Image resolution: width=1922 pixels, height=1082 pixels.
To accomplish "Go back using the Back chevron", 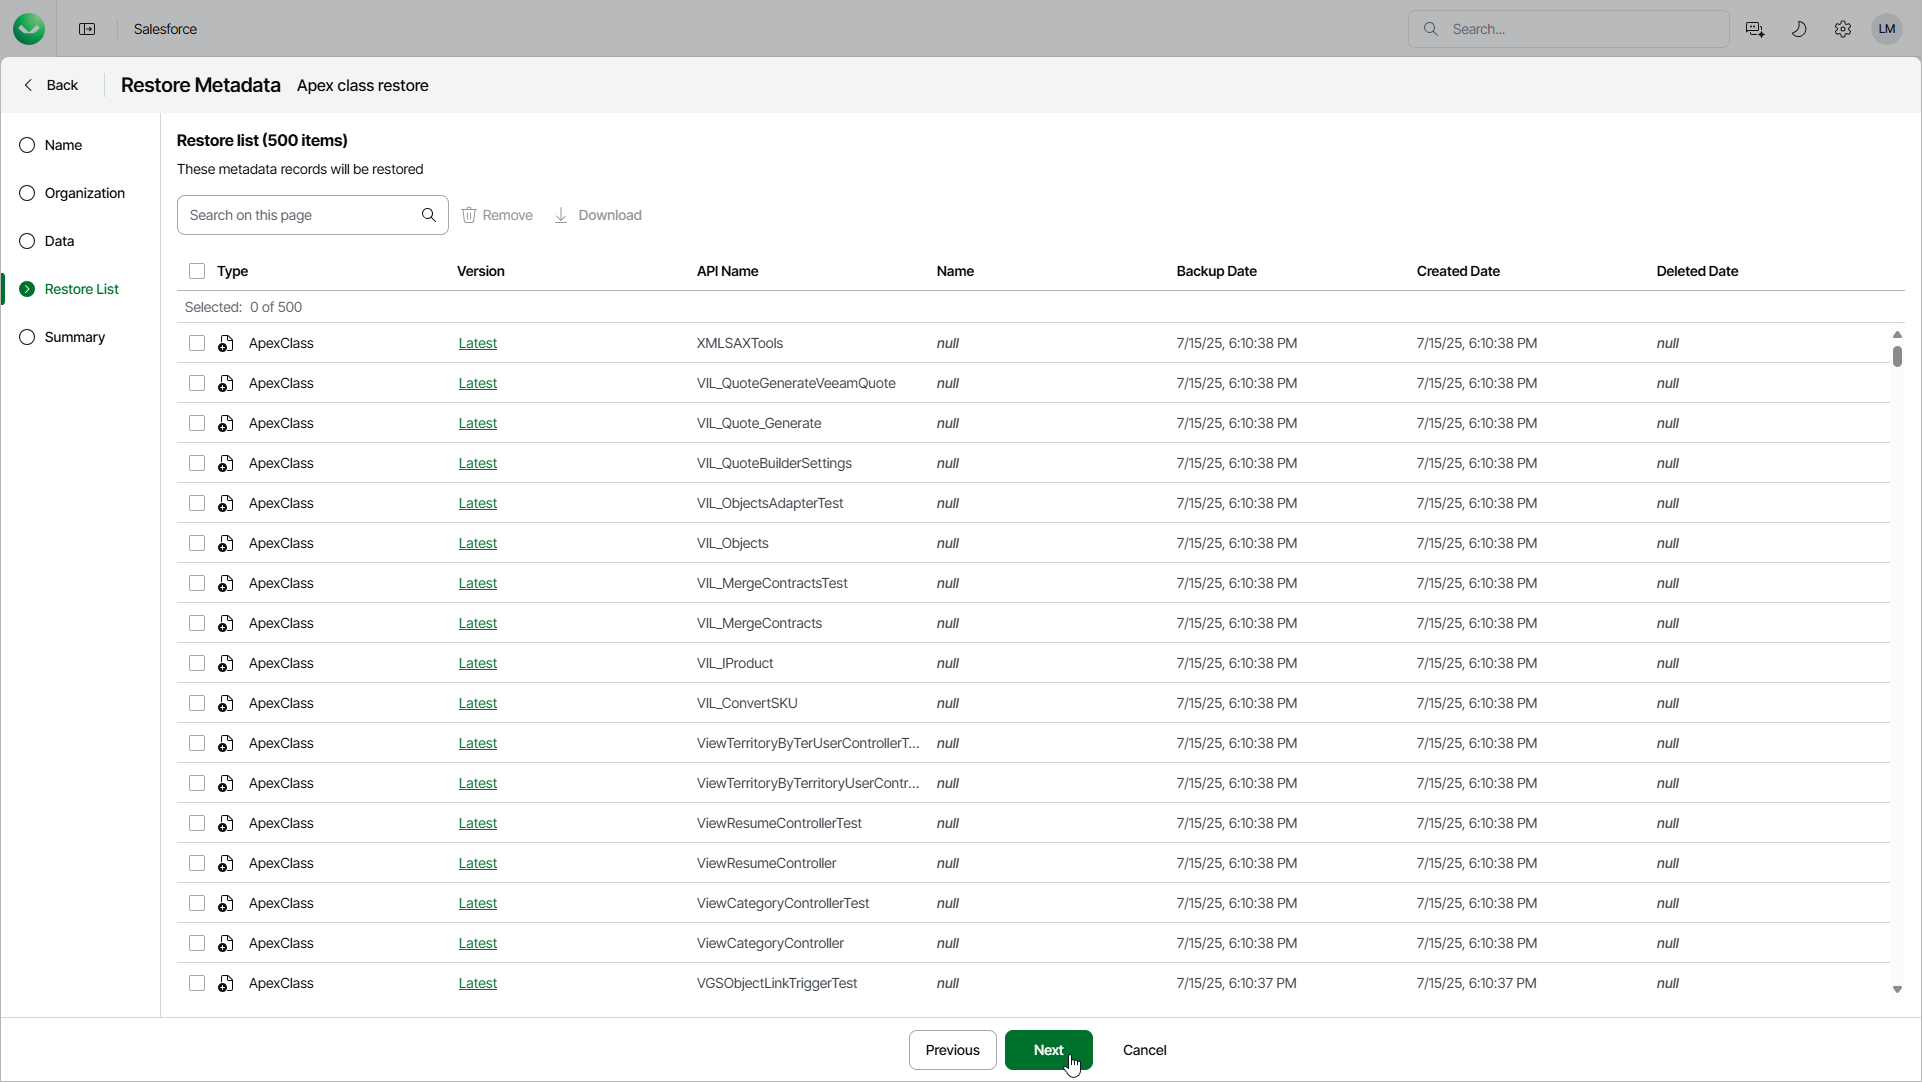I will [x=29, y=85].
